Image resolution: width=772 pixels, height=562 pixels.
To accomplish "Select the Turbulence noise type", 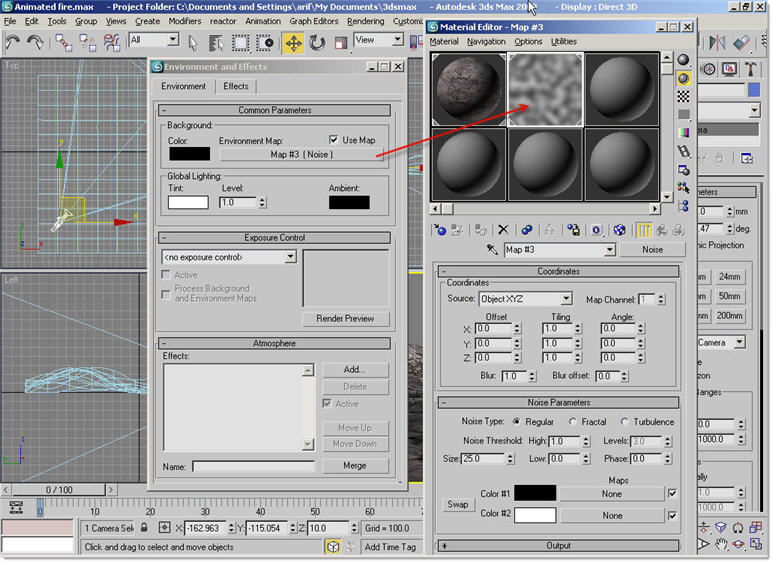I will coord(625,422).
